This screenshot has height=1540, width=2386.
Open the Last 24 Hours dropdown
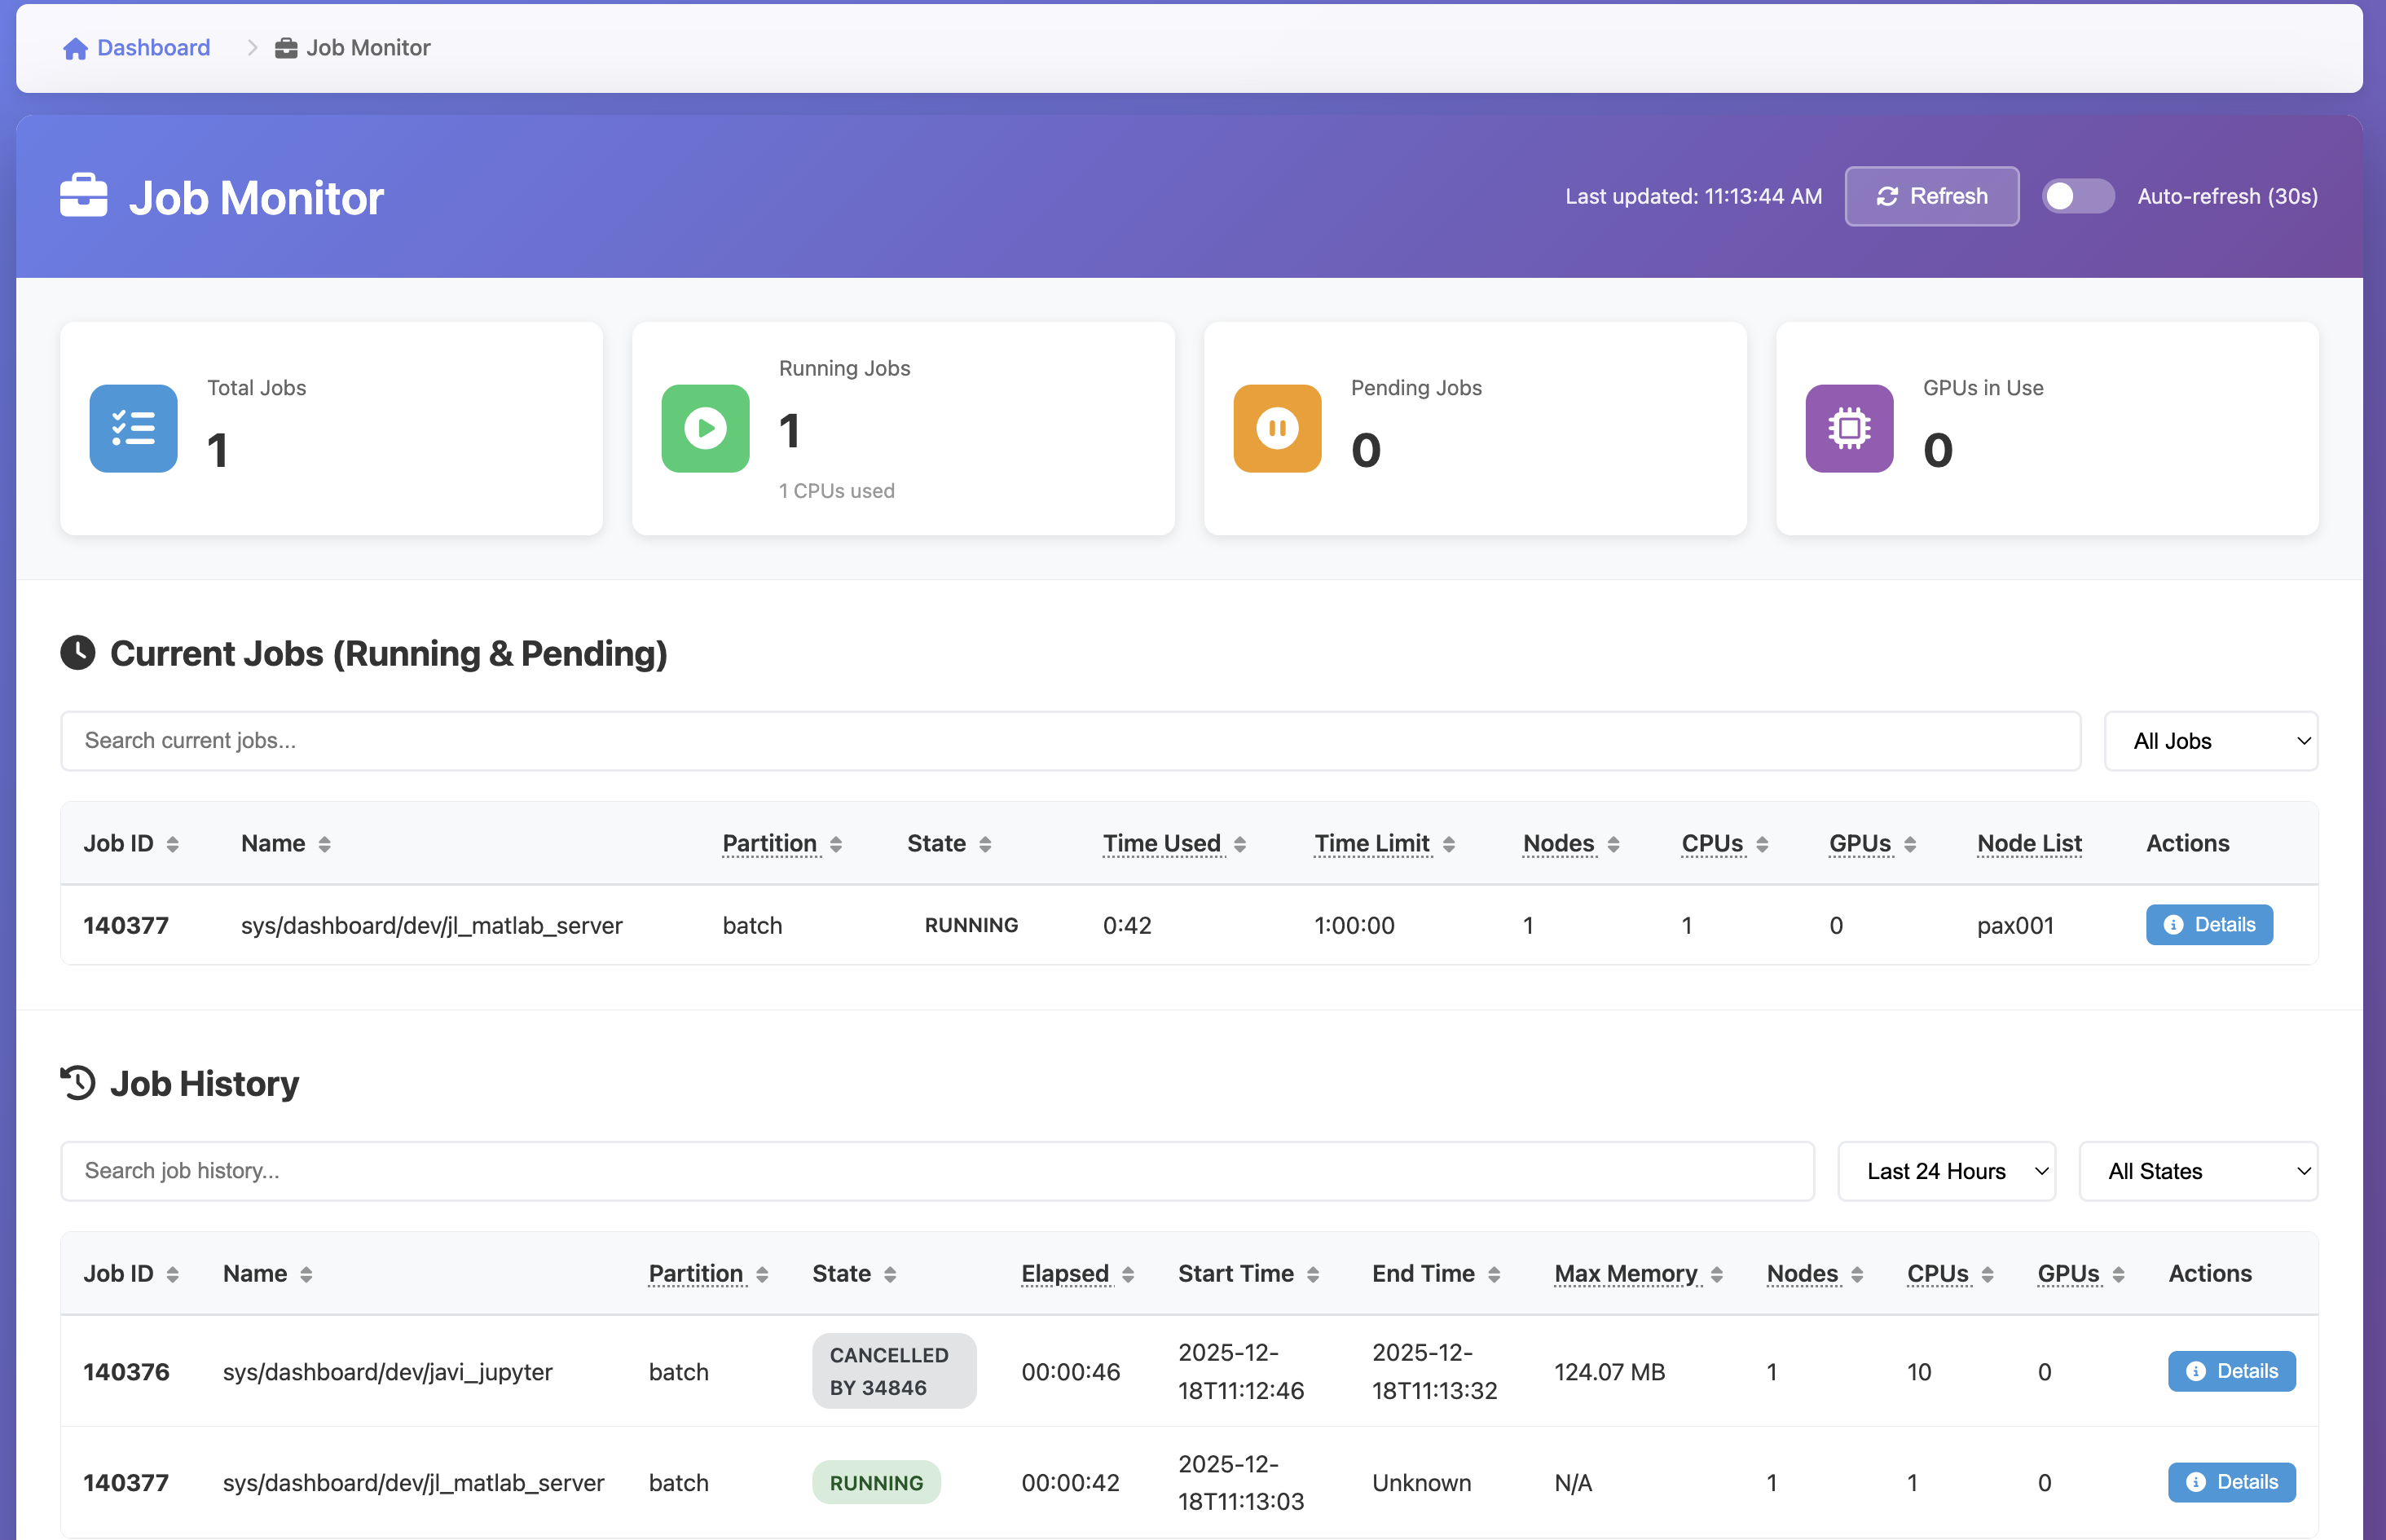click(1946, 1171)
